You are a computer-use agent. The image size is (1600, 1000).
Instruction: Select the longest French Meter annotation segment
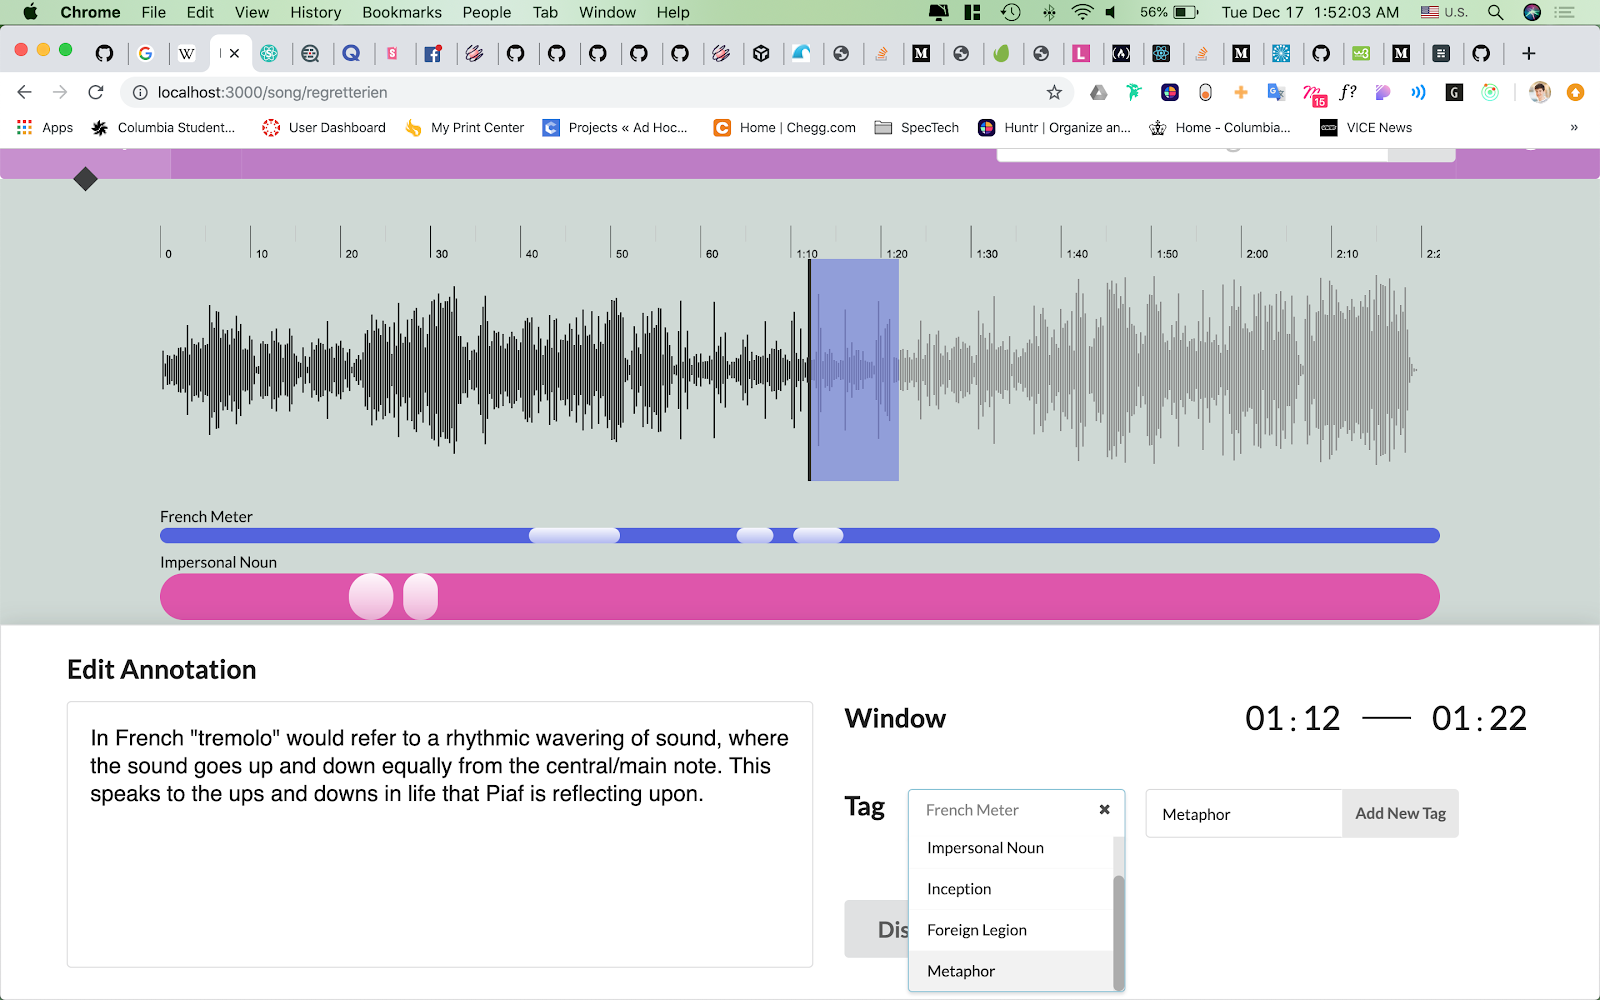574,536
